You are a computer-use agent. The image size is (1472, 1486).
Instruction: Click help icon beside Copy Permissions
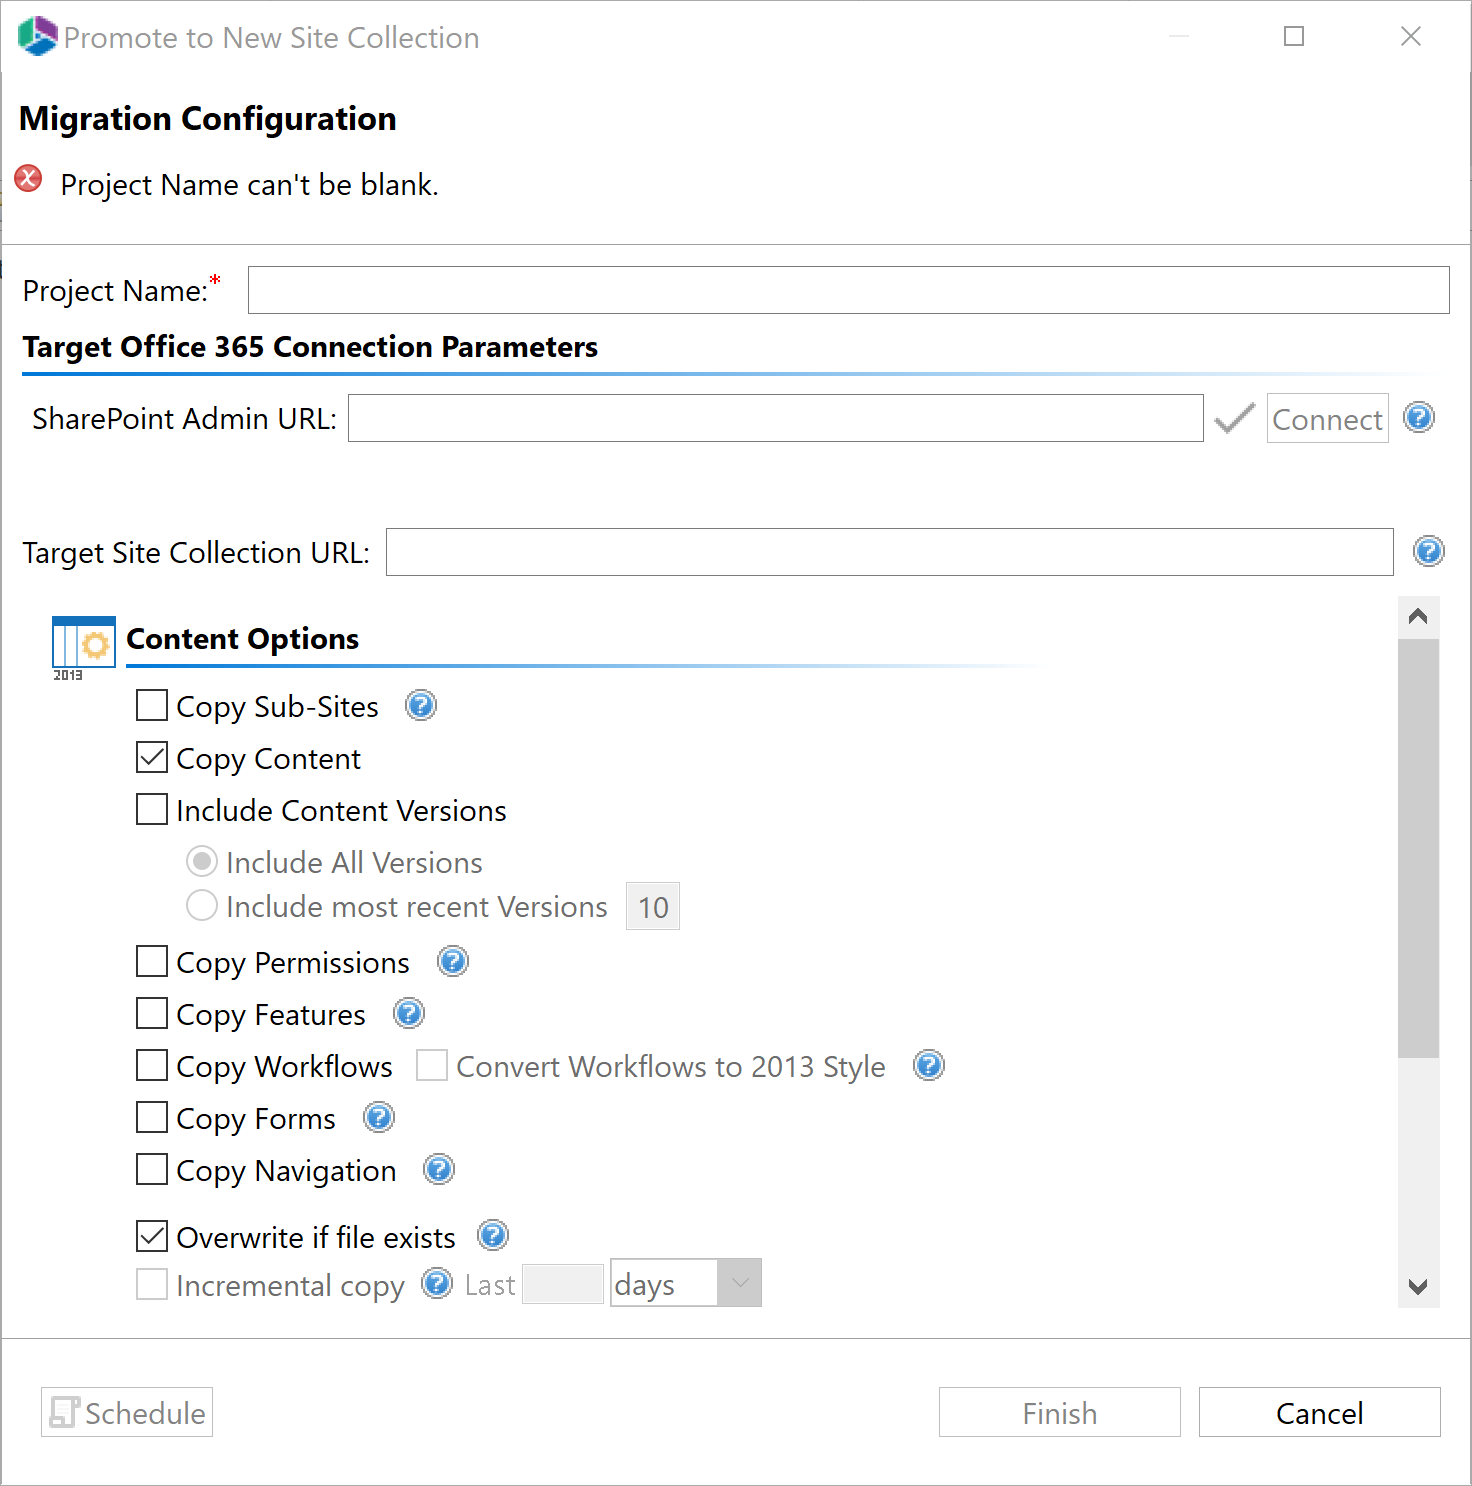(453, 962)
